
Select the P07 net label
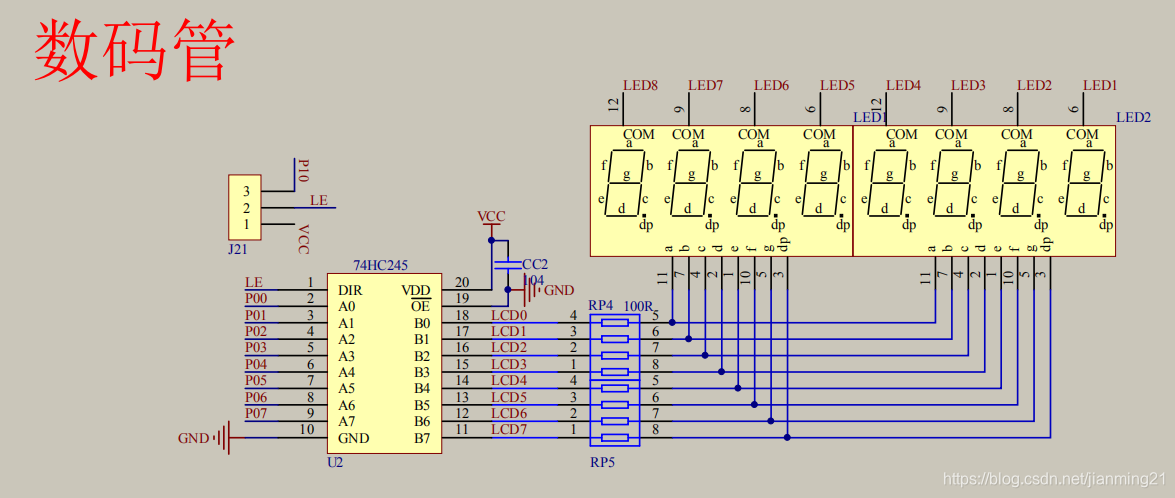tap(256, 413)
